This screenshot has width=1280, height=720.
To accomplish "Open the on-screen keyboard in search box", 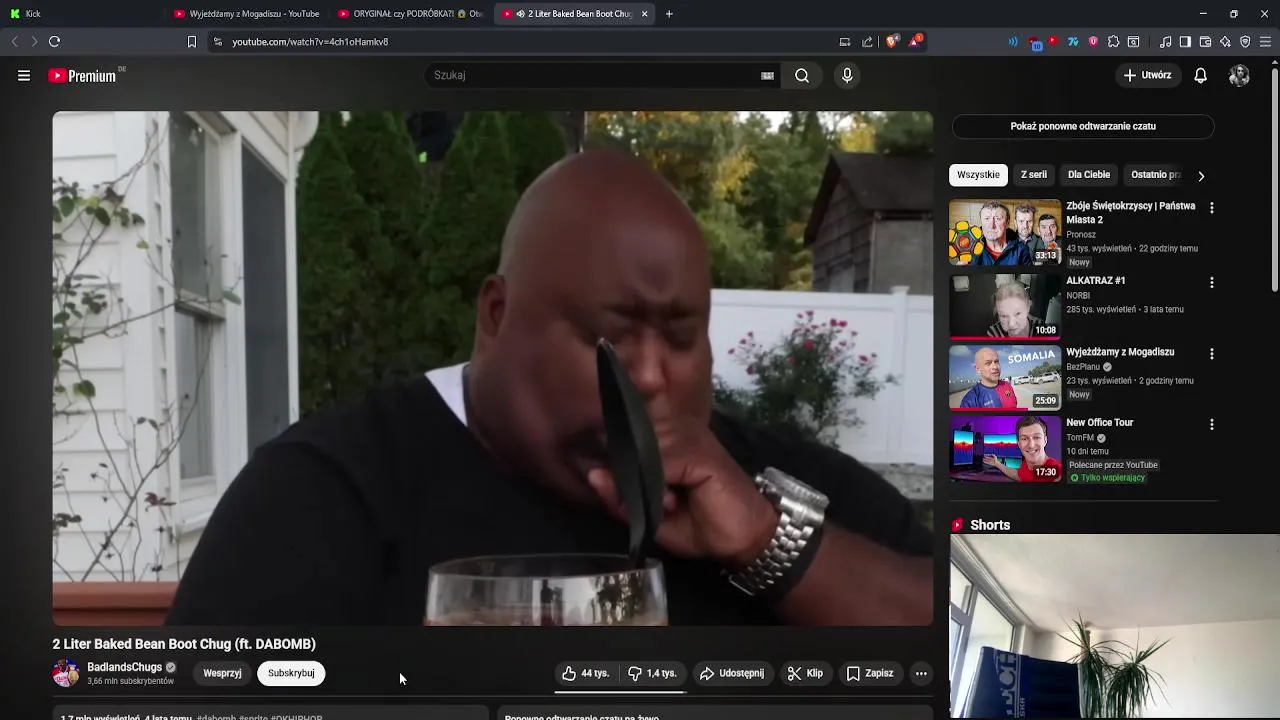I will [x=767, y=75].
